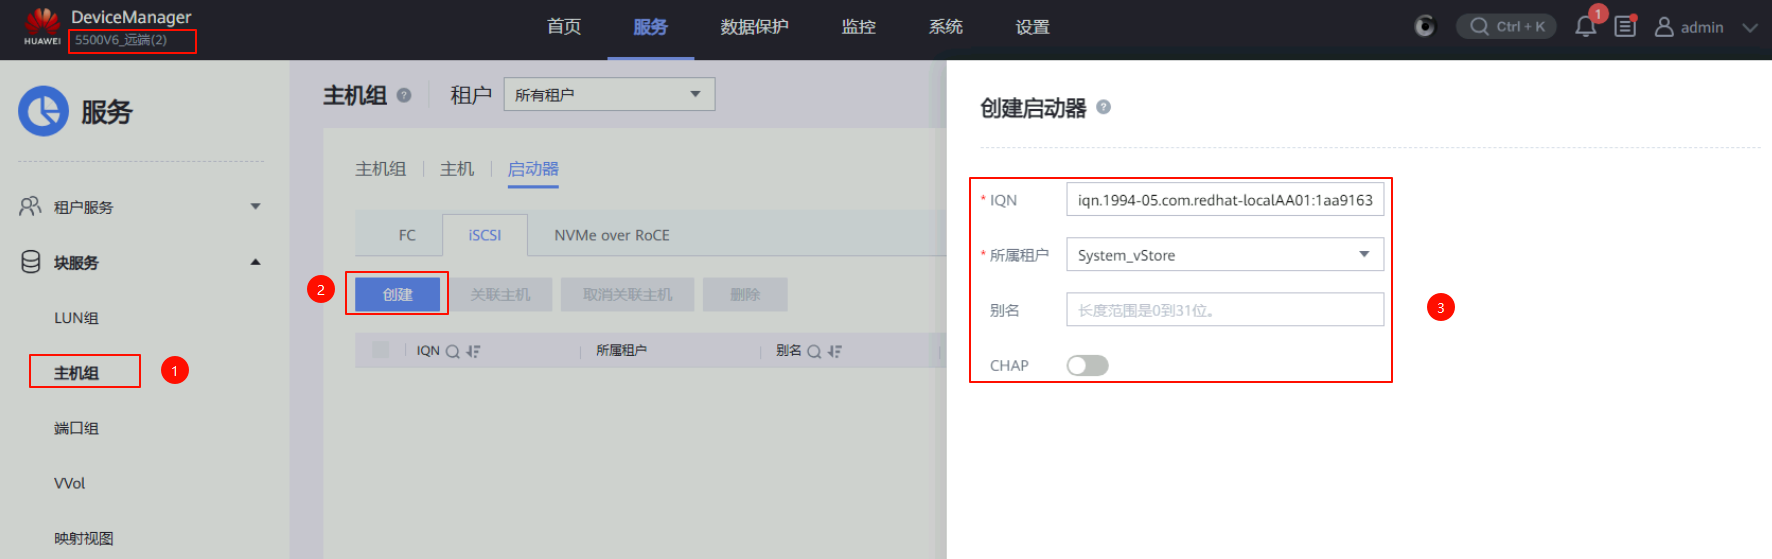Open the task list icon in header
Viewport: 1772px width, 559px height.
pos(1625,27)
